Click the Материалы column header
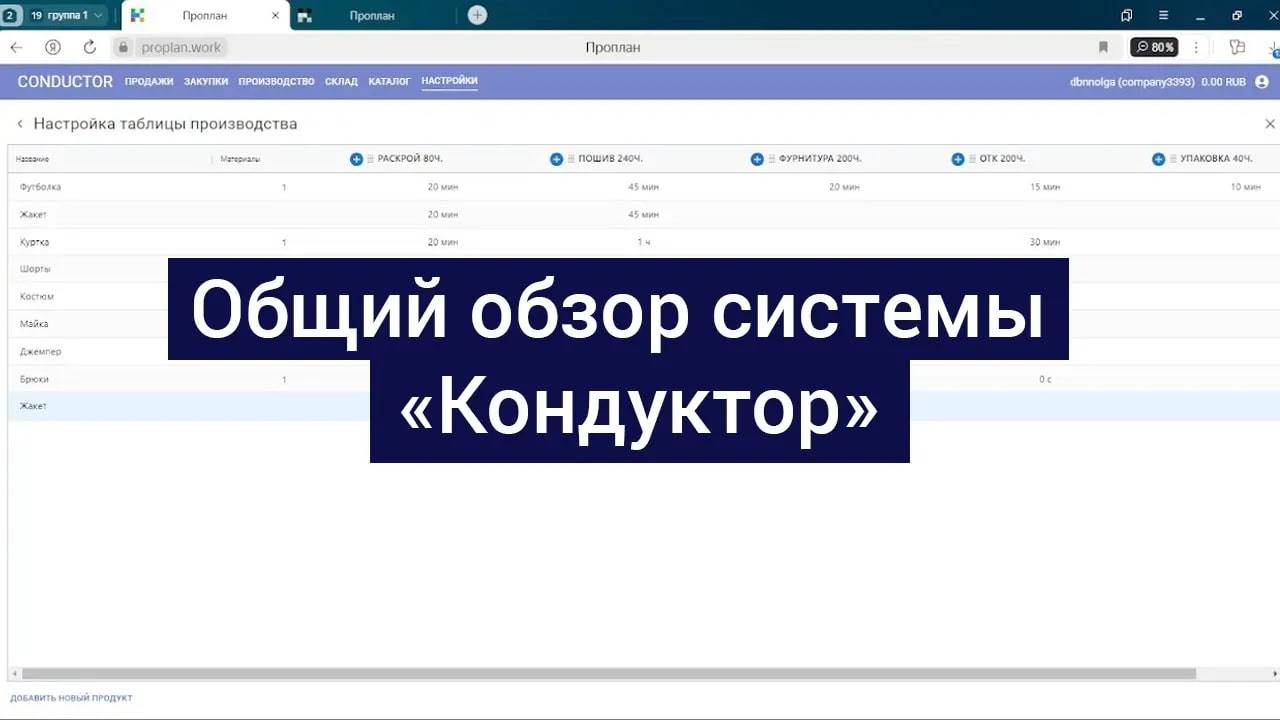1280x720 pixels. click(x=241, y=159)
